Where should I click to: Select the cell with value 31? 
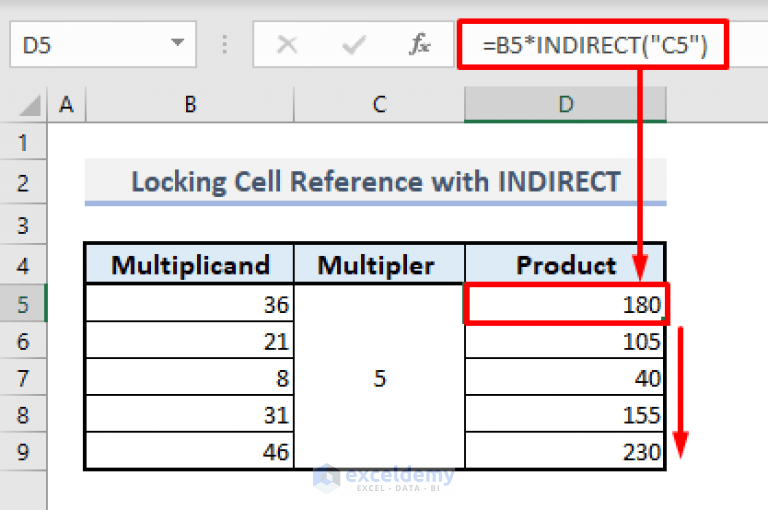tap(190, 414)
